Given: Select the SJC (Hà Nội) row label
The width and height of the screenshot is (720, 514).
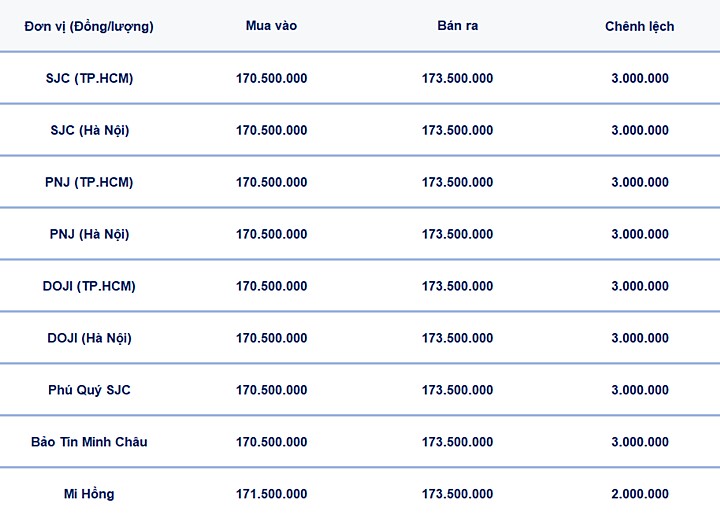Looking at the screenshot, I should pos(89,130).
